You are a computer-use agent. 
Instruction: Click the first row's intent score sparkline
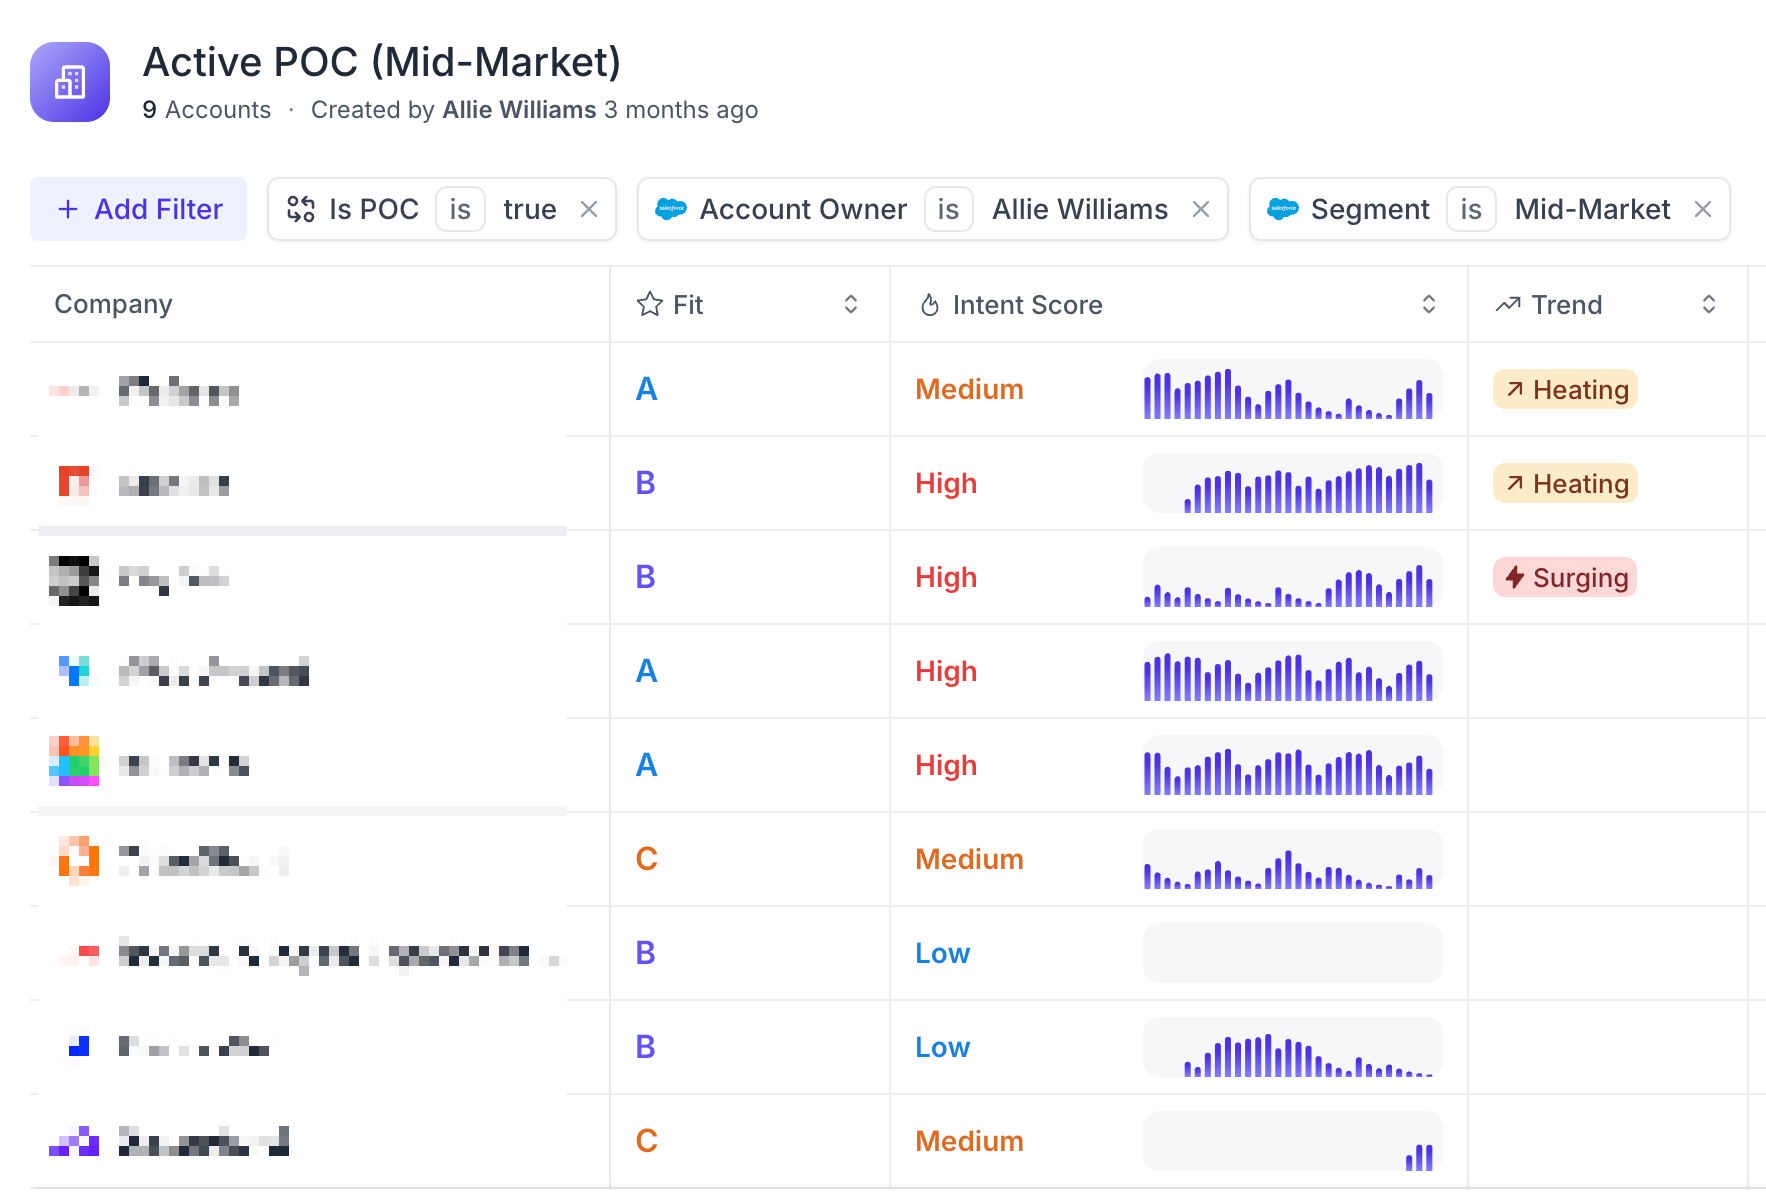pos(1292,389)
